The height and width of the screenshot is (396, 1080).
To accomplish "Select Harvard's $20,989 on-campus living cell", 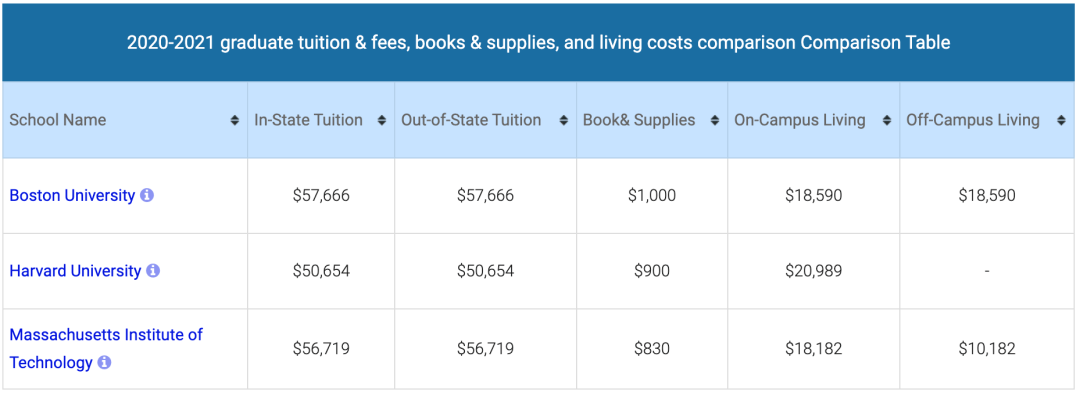I will pos(813,271).
